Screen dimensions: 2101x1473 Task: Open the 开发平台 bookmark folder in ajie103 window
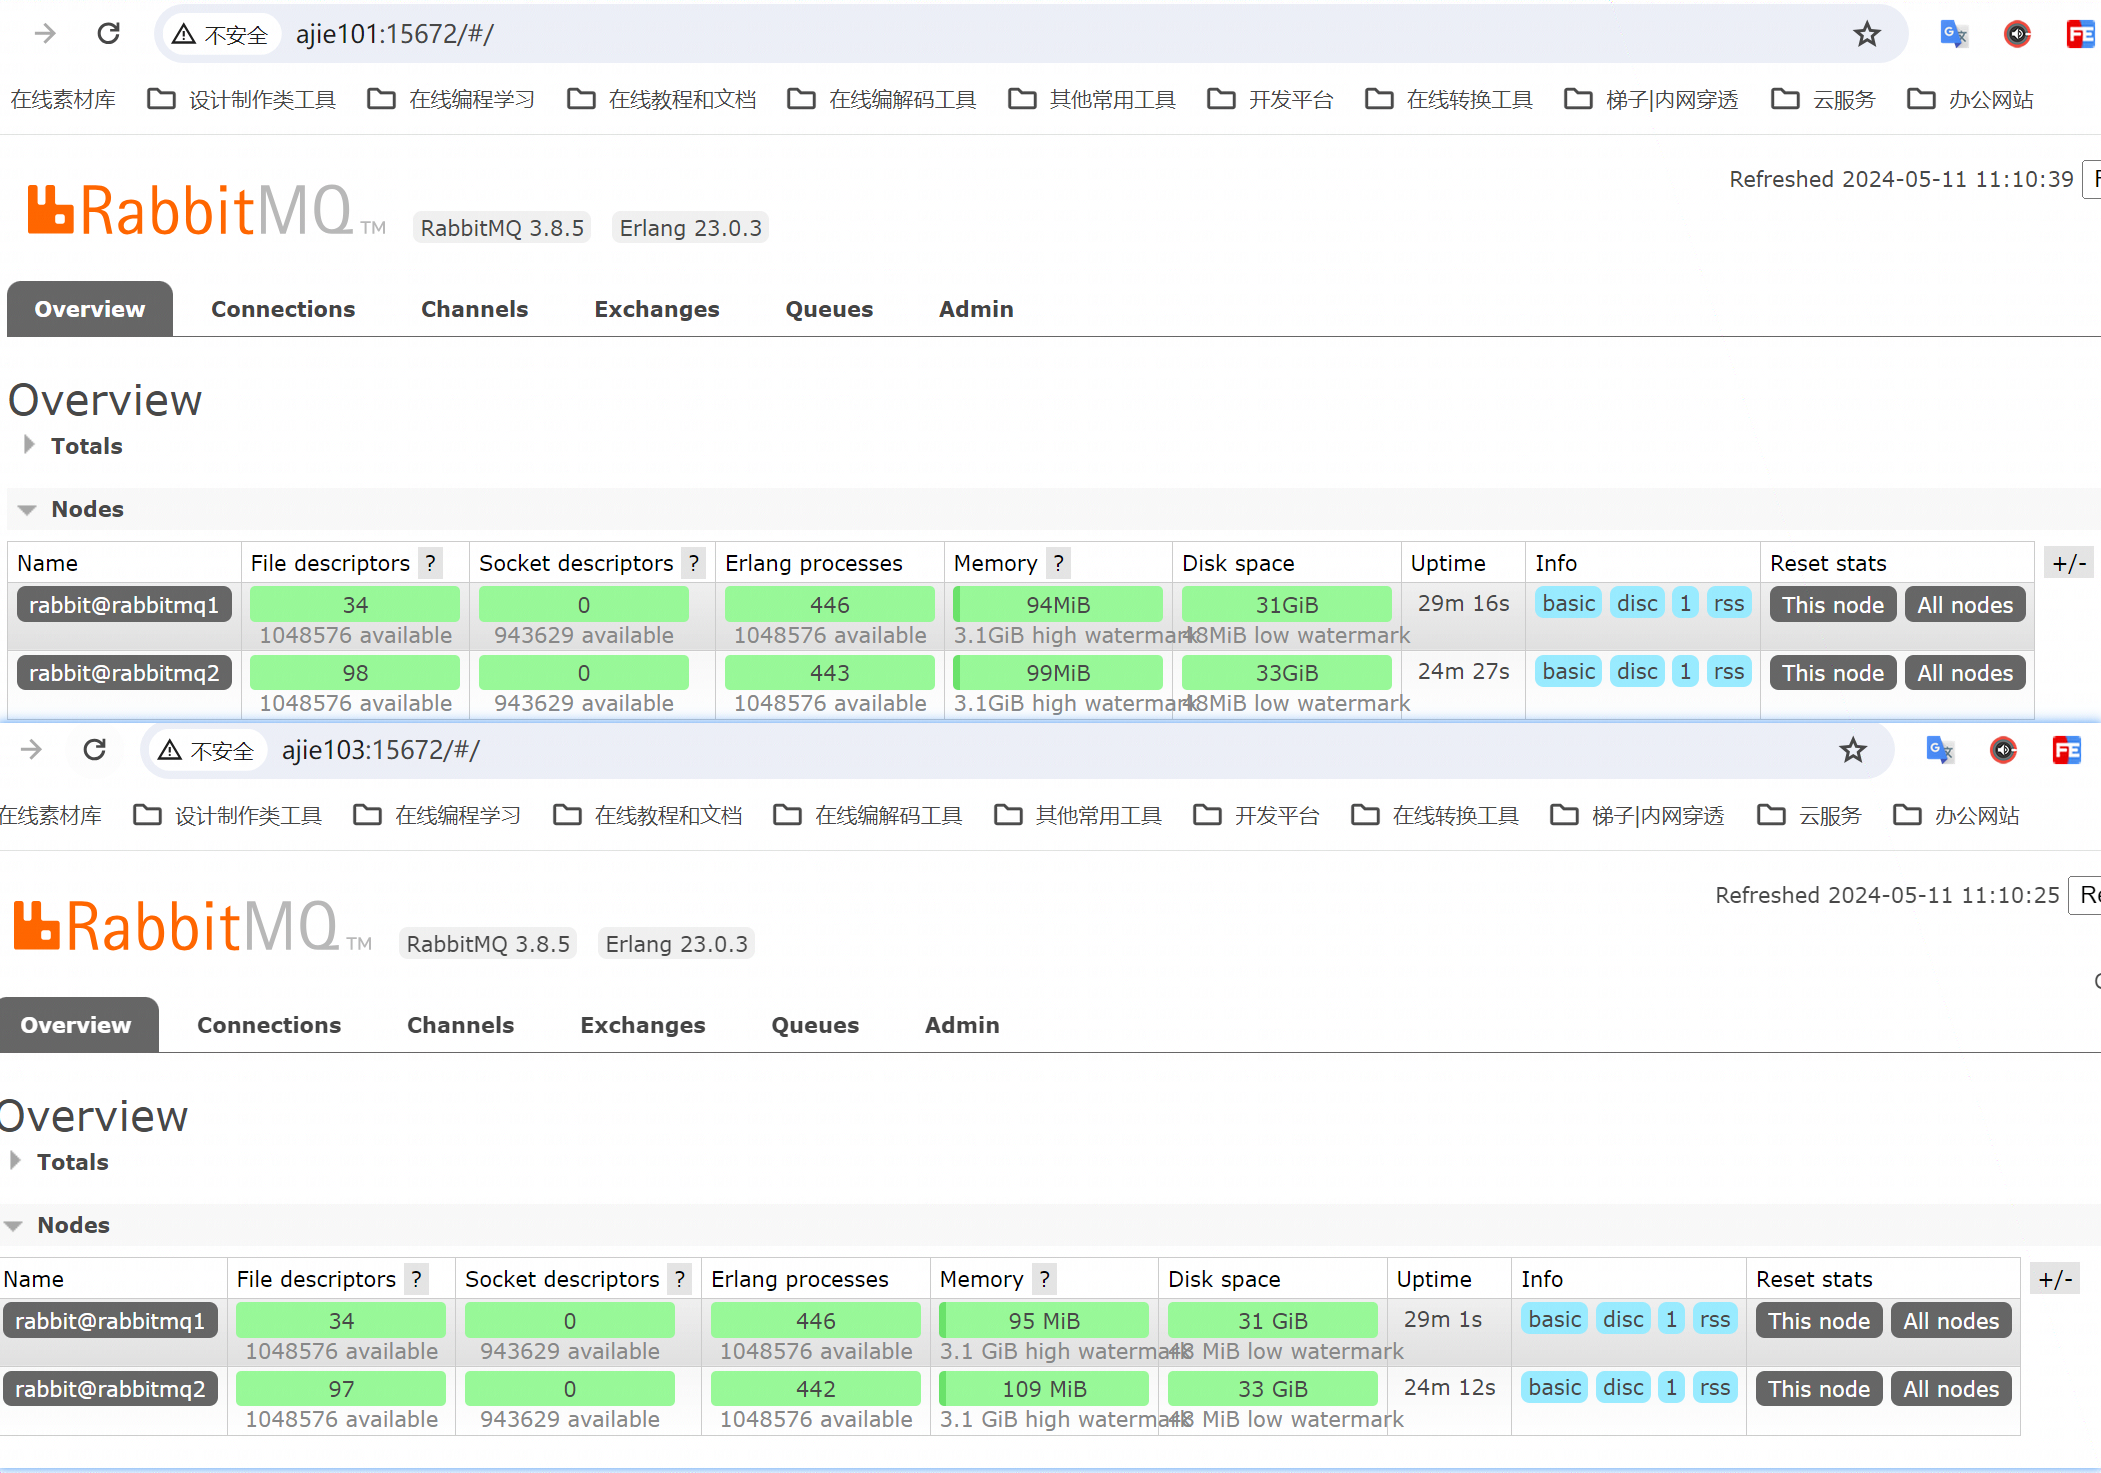(1257, 815)
